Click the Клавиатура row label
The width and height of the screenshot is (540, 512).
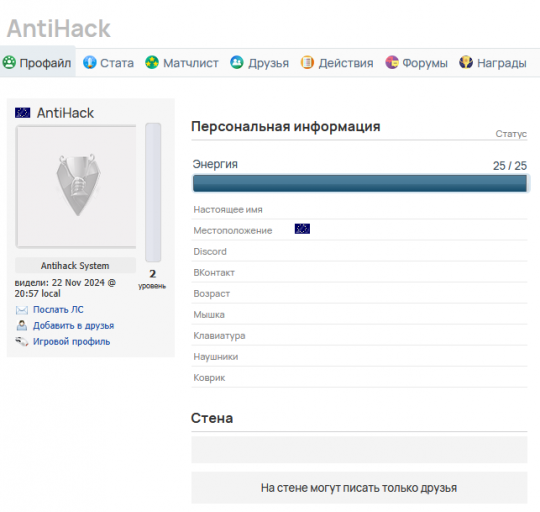tap(219, 335)
